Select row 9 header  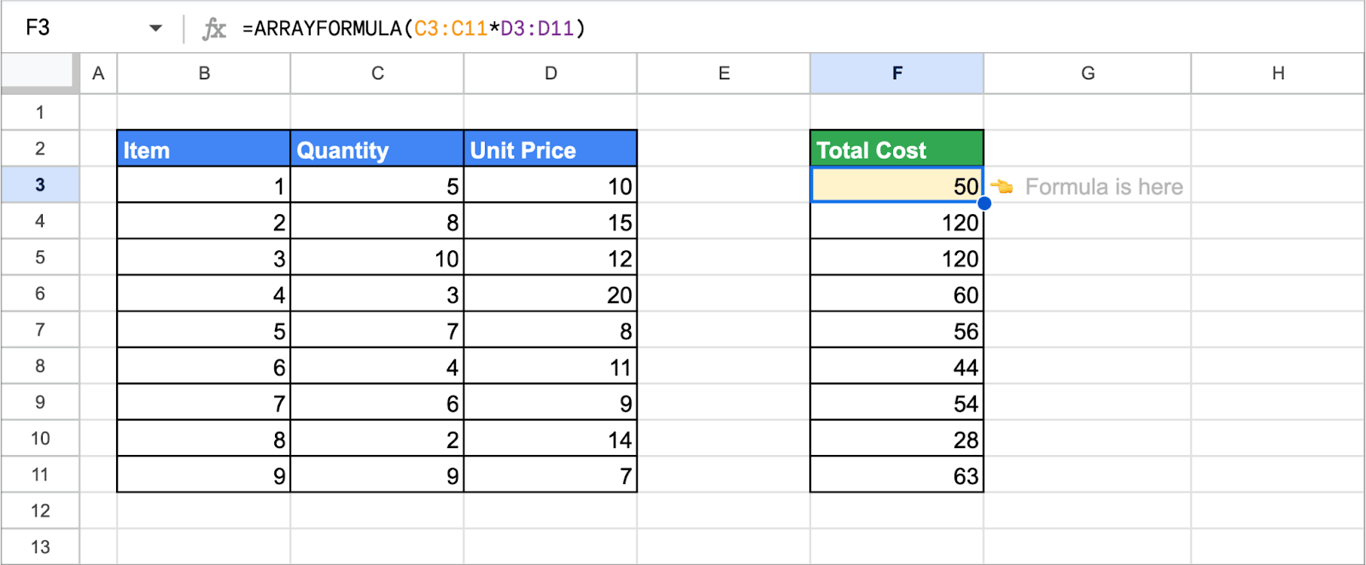pyautogui.click(x=39, y=402)
